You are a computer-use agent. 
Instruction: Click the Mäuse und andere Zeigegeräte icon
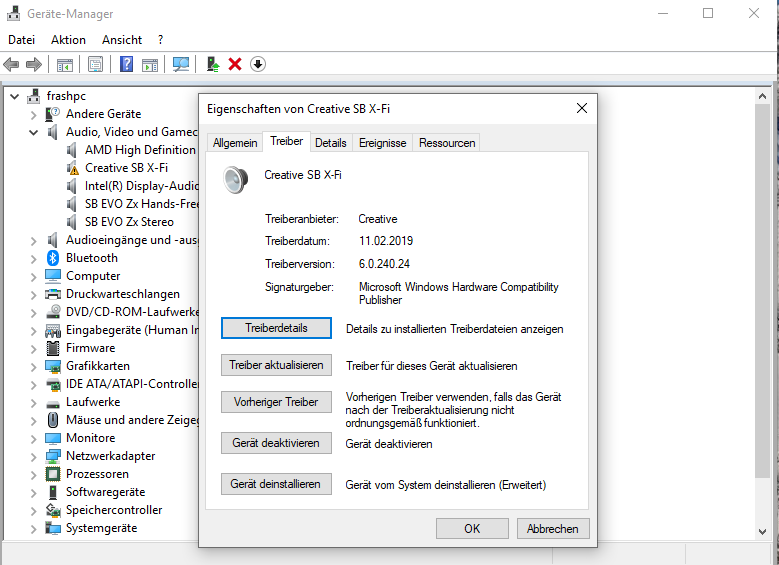click(53, 420)
